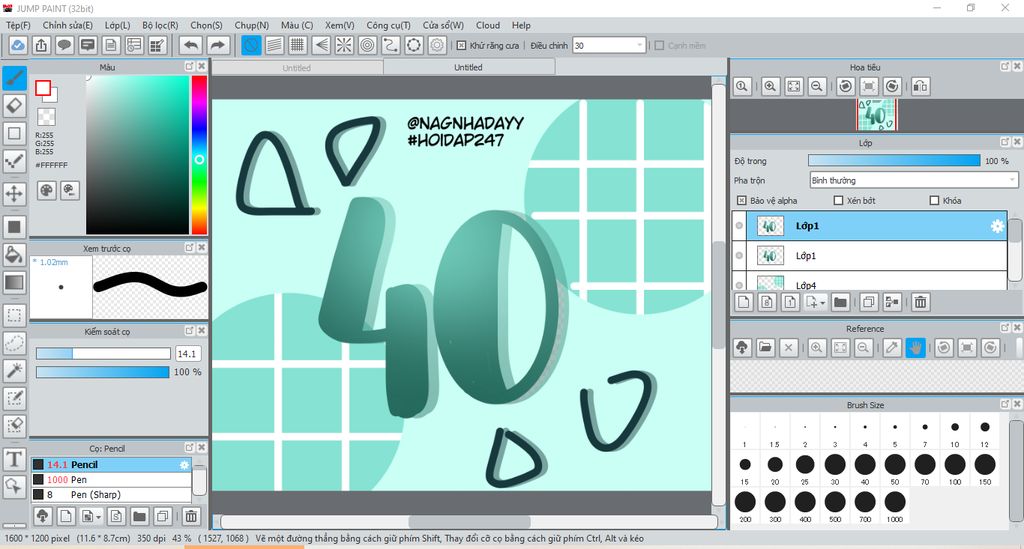Select the Eraser tool
Screen dimensions: 1024x549
(x=14, y=105)
